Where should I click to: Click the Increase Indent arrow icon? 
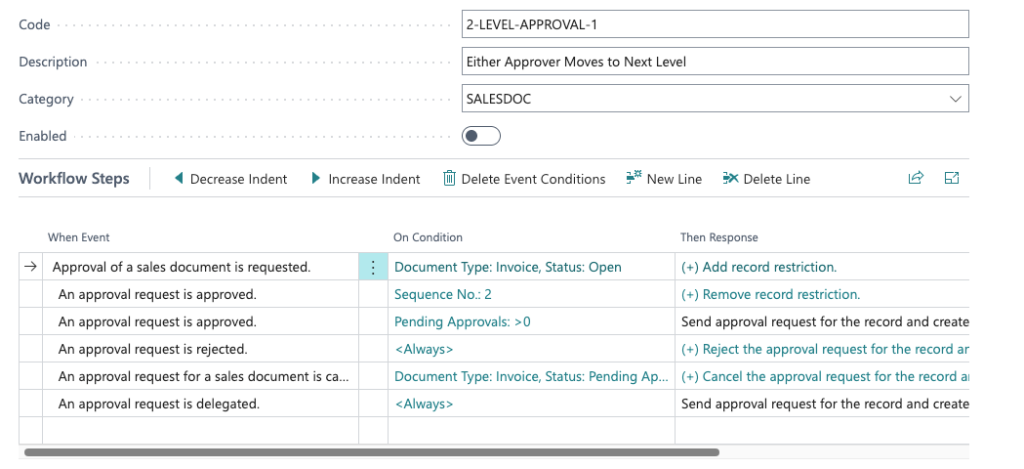(316, 178)
